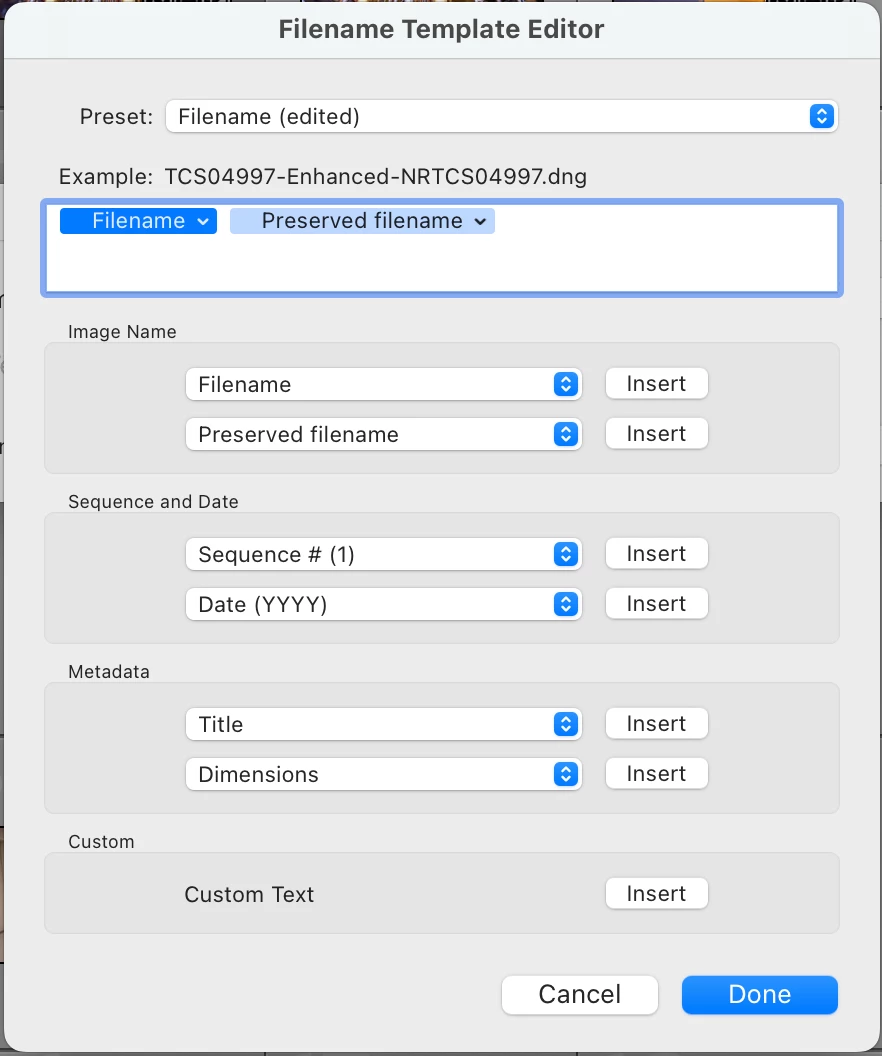Open the Dimensions metadata dropdown

pos(384,774)
